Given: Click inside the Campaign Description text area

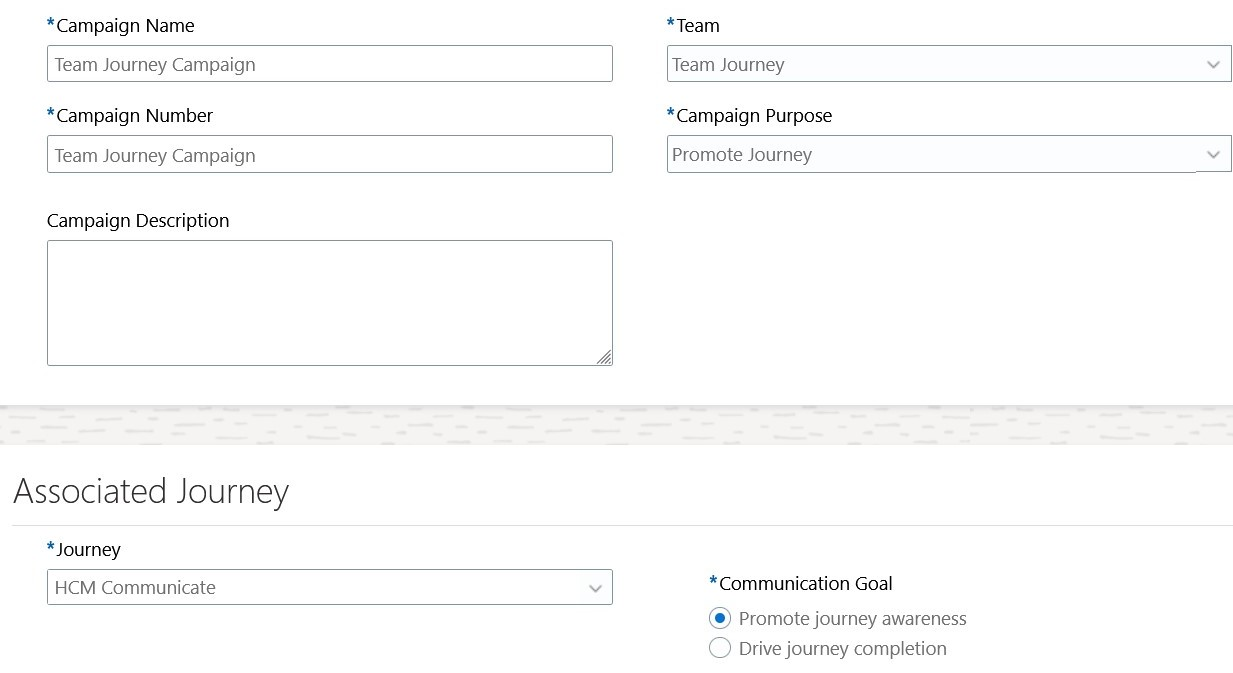Looking at the screenshot, I should [x=329, y=302].
